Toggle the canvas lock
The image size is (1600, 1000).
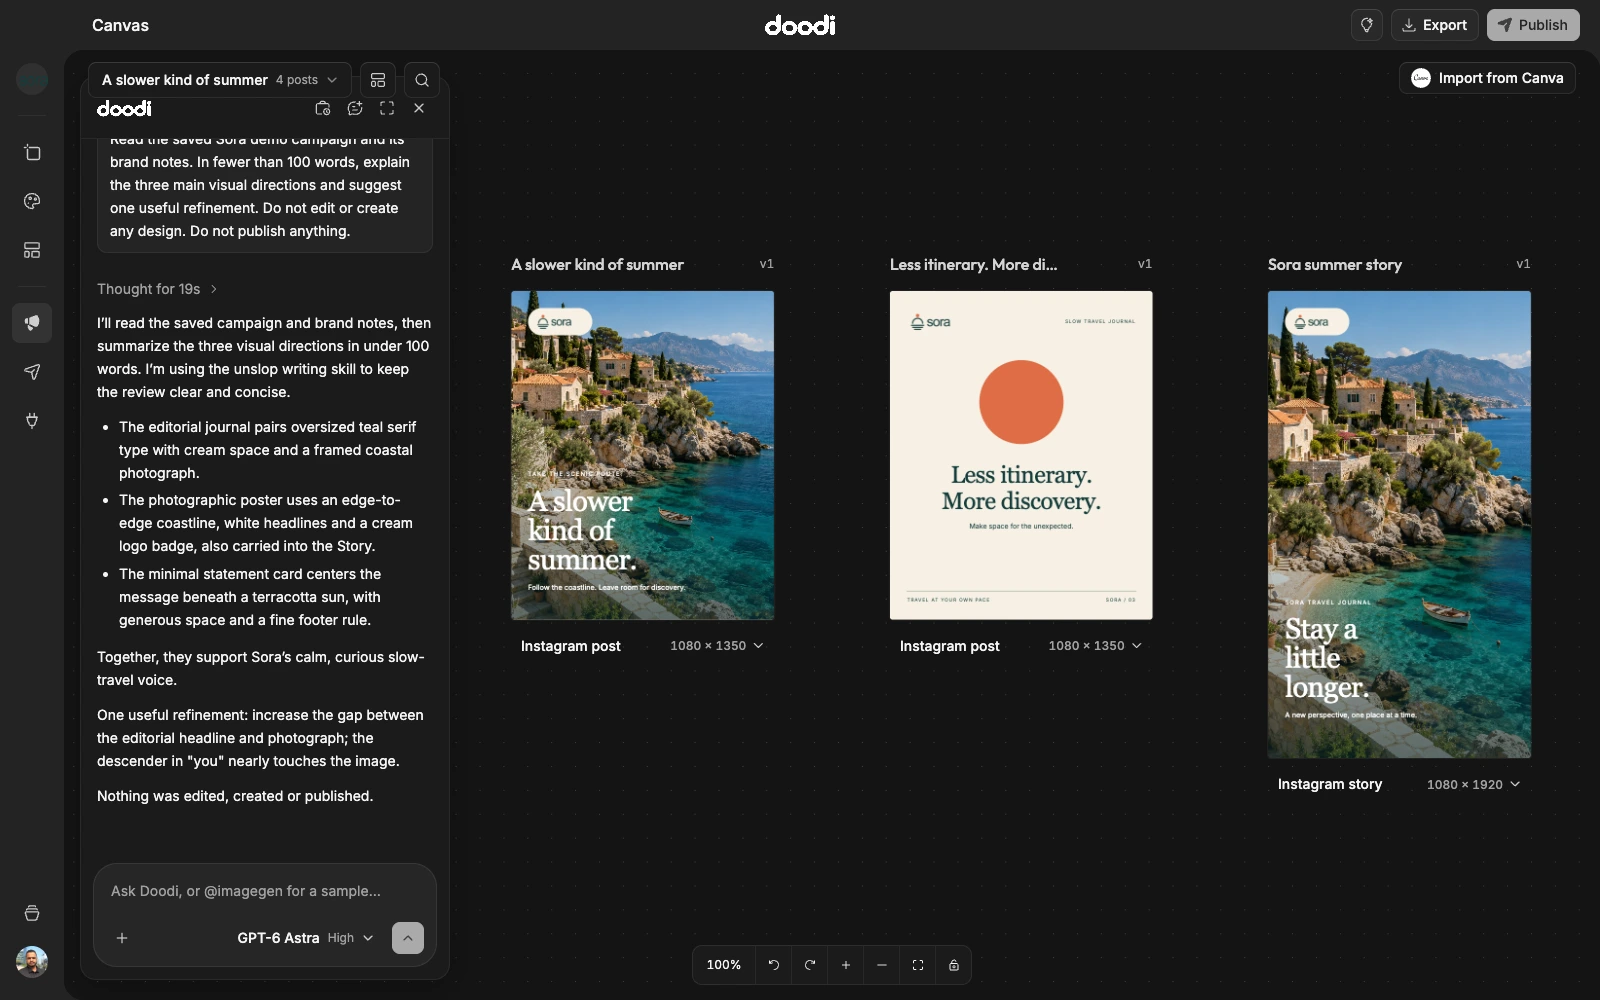click(954, 965)
